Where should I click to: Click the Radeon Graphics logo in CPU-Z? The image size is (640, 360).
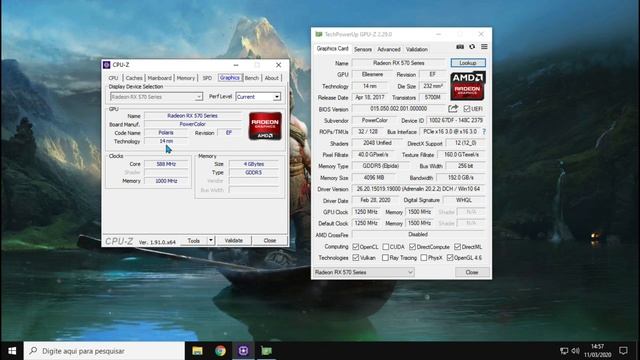pyautogui.click(x=265, y=126)
